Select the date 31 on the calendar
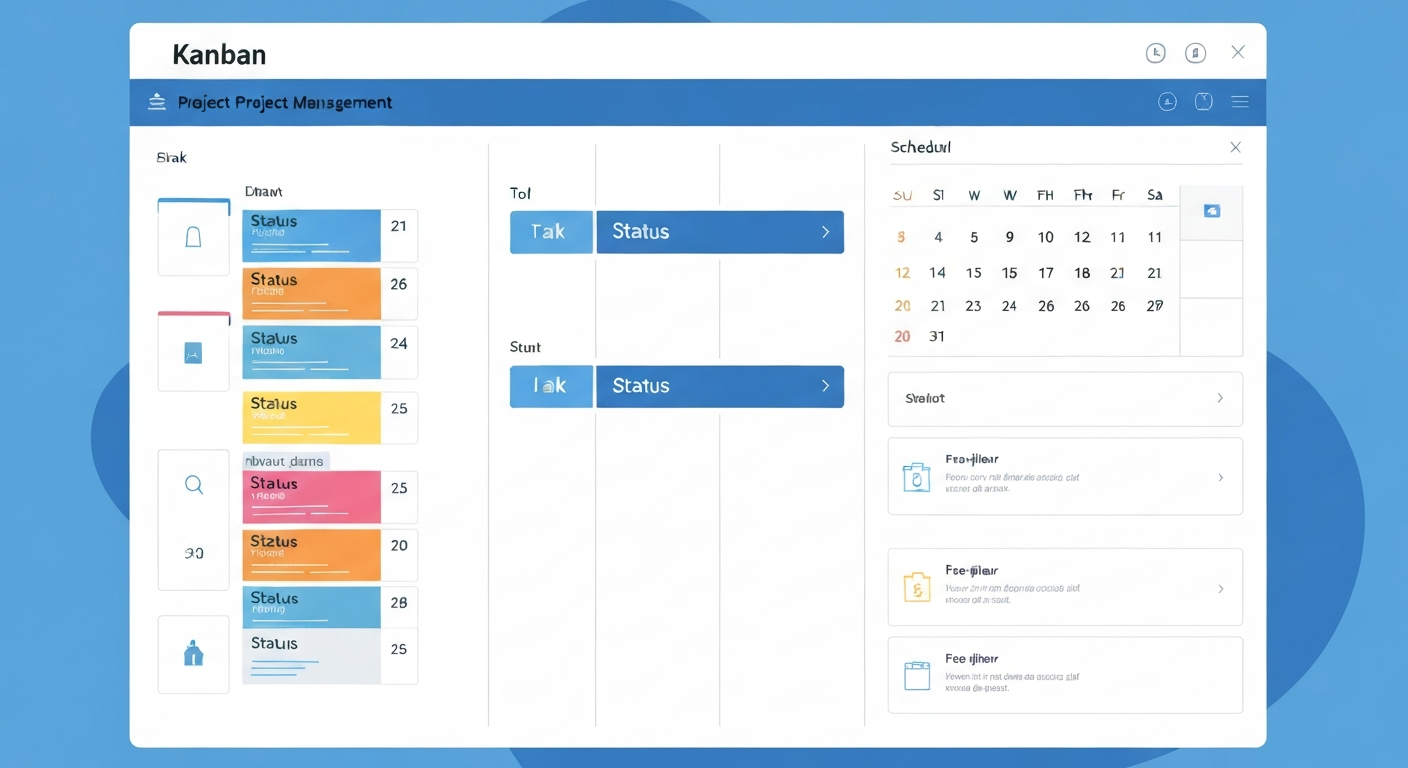This screenshot has height=768, width=1408. pyautogui.click(x=937, y=336)
